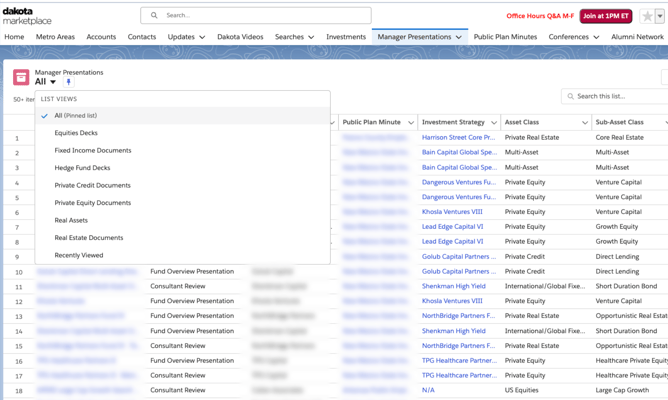Expand the Updates tab chevron
Image resolution: width=668 pixels, height=400 pixels.
click(x=202, y=37)
